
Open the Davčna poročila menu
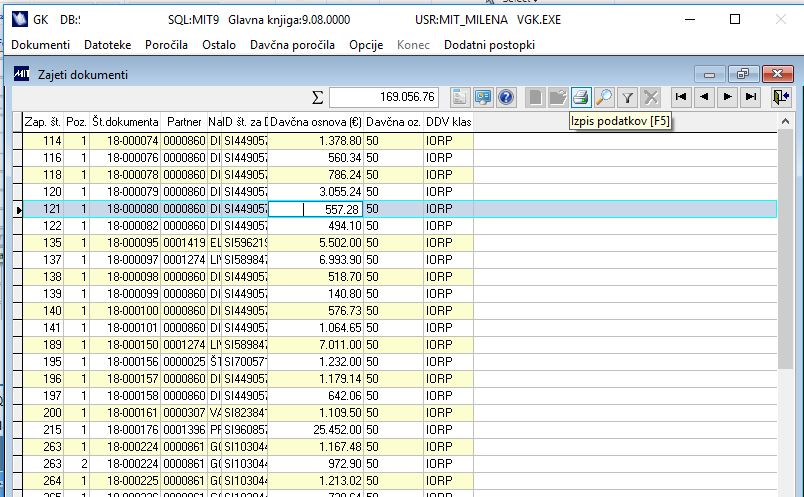coord(295,45)
